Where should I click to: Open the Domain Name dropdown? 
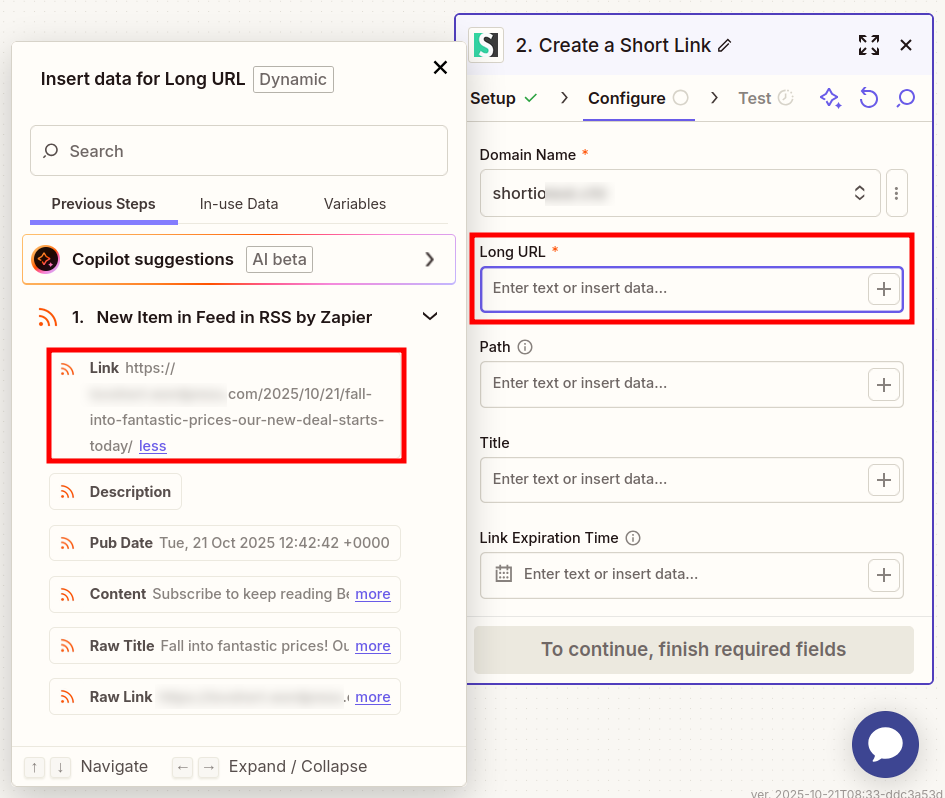point(680,193)
